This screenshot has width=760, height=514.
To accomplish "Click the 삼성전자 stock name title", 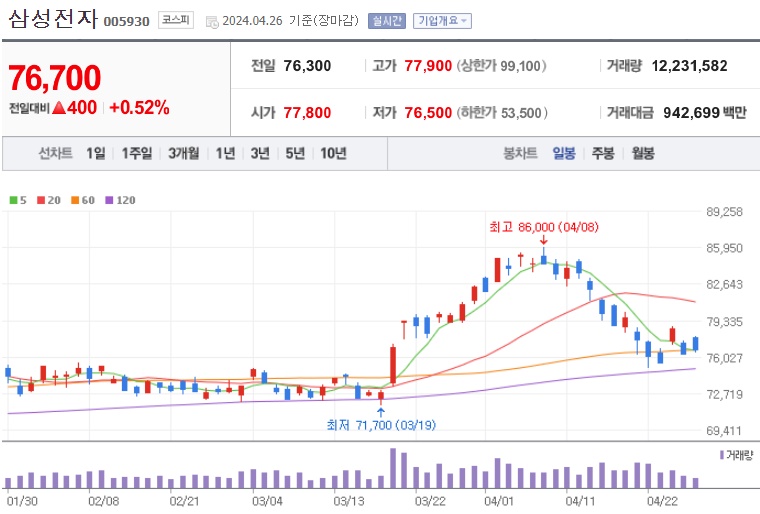I will 53,18.
